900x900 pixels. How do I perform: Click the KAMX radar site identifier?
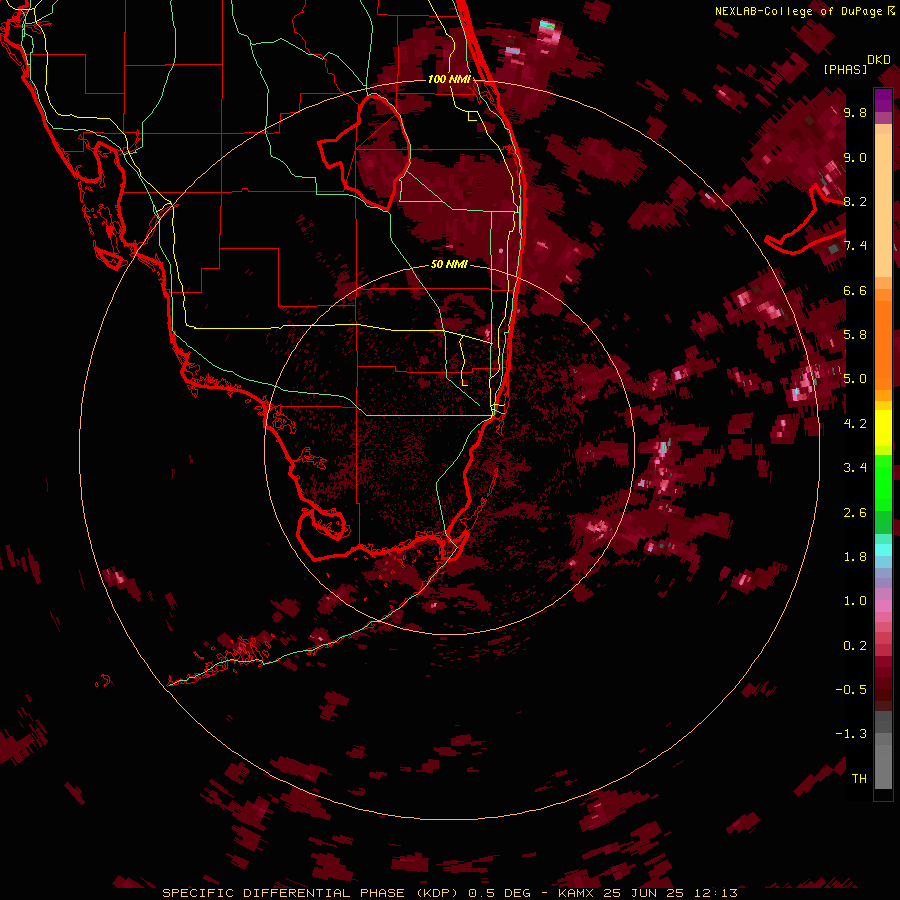(577, 893)
